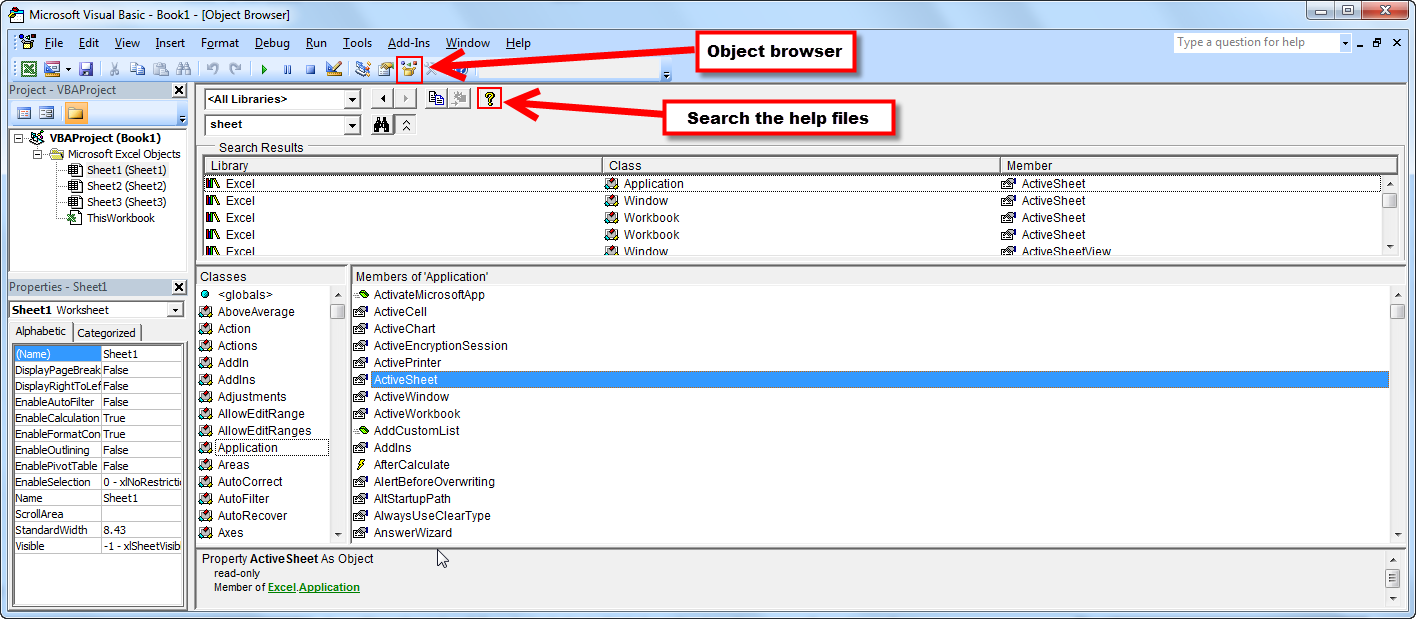Click the Insert UserForm toolbar icon
This screenshot has width=1416, height=619.
pos(51,69)
